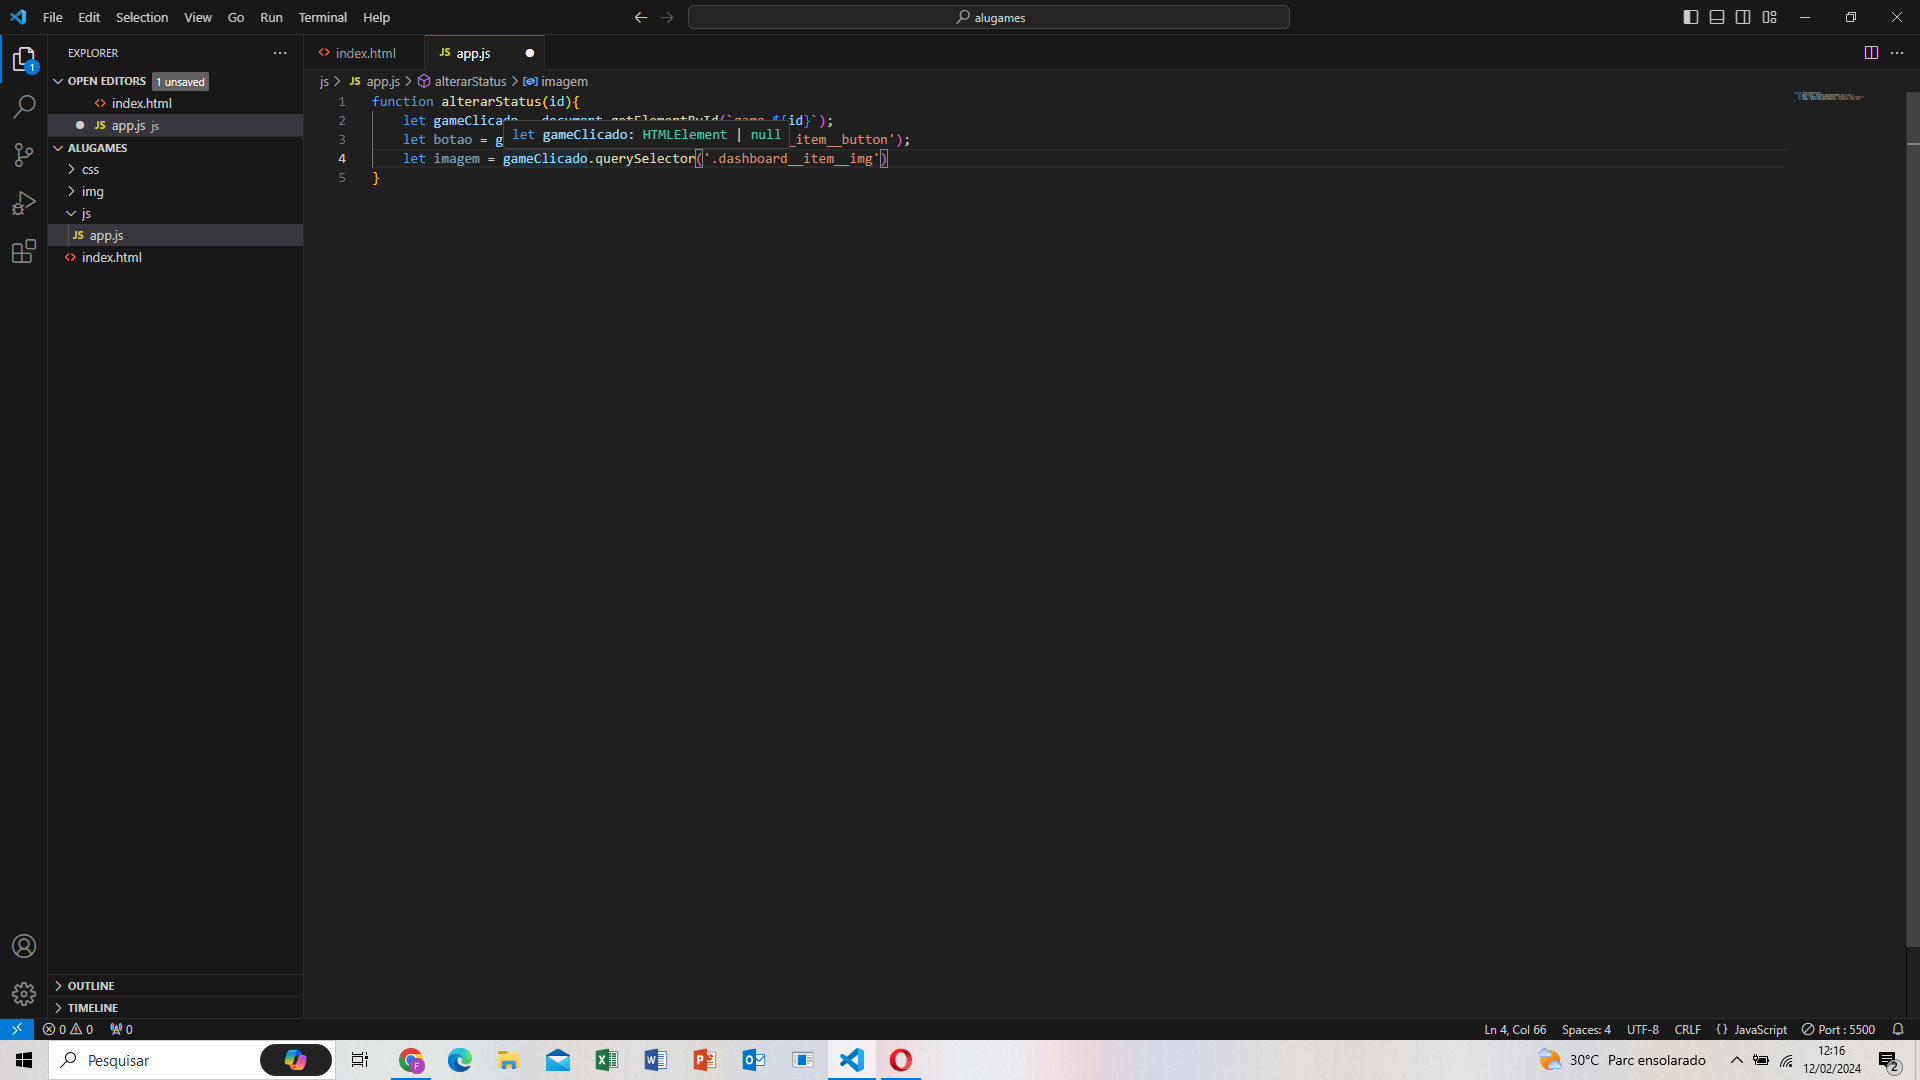Change line endings via CRLF
This screenshot has width=1920, height=1080.
pyautogui.click(x=1687, y=1029)
